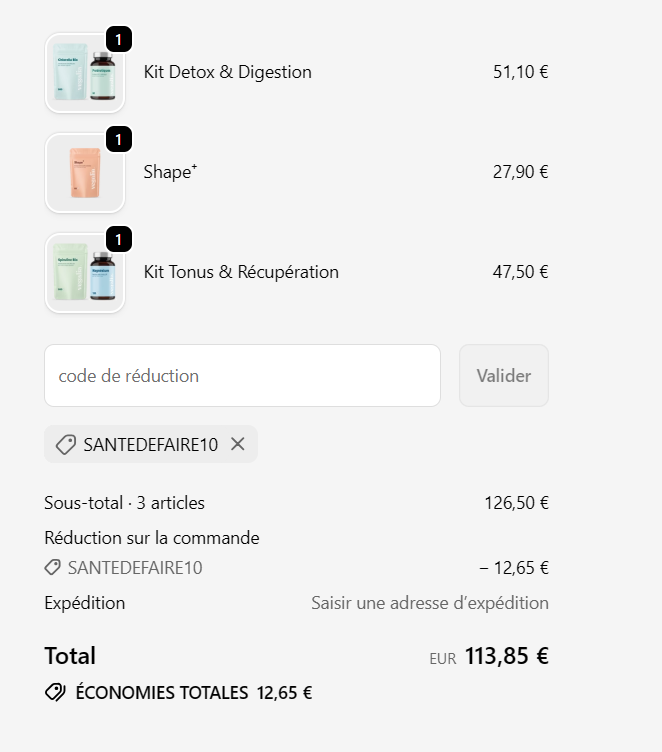The image size is (662, 752).
Task: Open the Kit Detox & Digestion product thumbnail
Action: pyautogui.click(x=84, y=73)
